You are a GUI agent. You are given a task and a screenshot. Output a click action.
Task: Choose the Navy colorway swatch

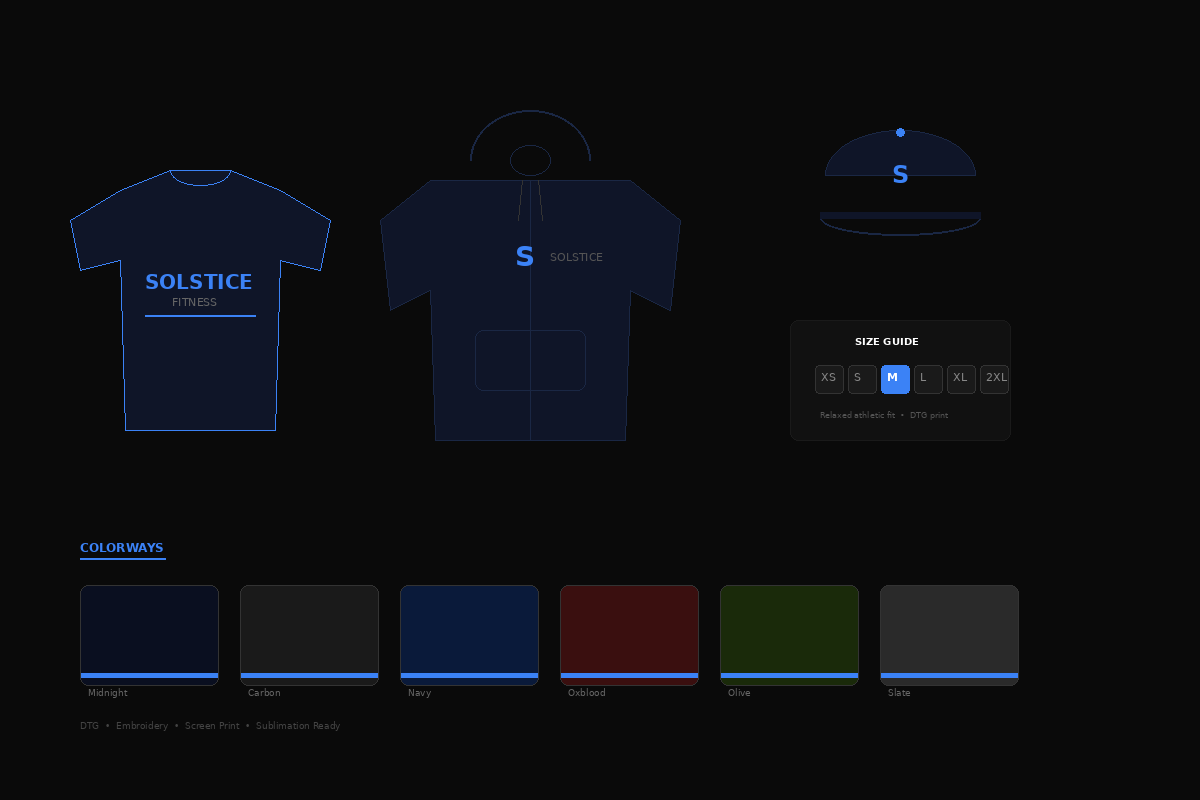coord(469,635)
